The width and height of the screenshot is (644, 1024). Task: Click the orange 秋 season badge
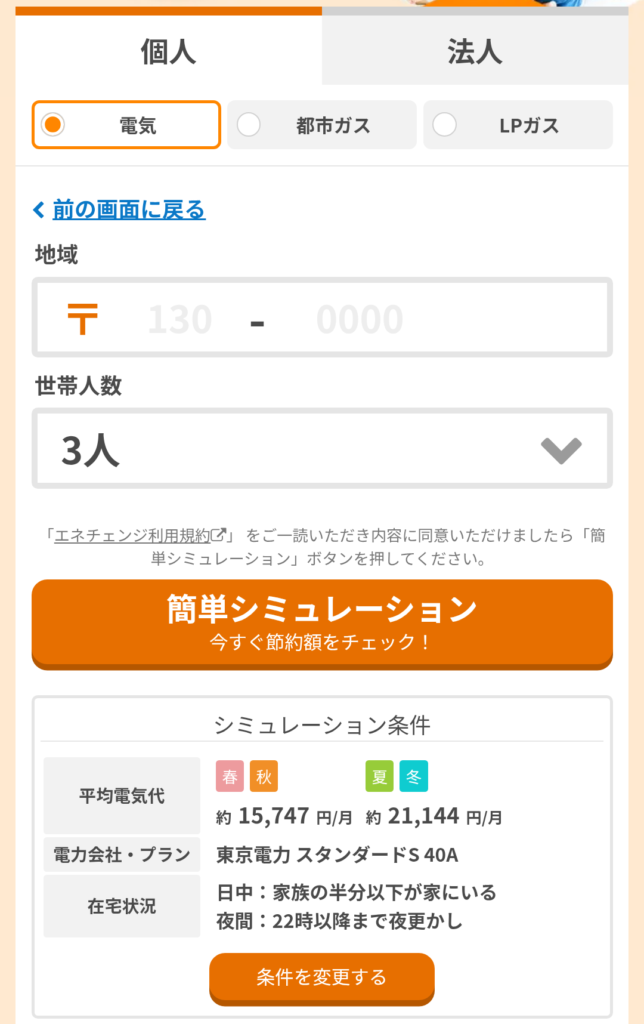click(264, 776)
